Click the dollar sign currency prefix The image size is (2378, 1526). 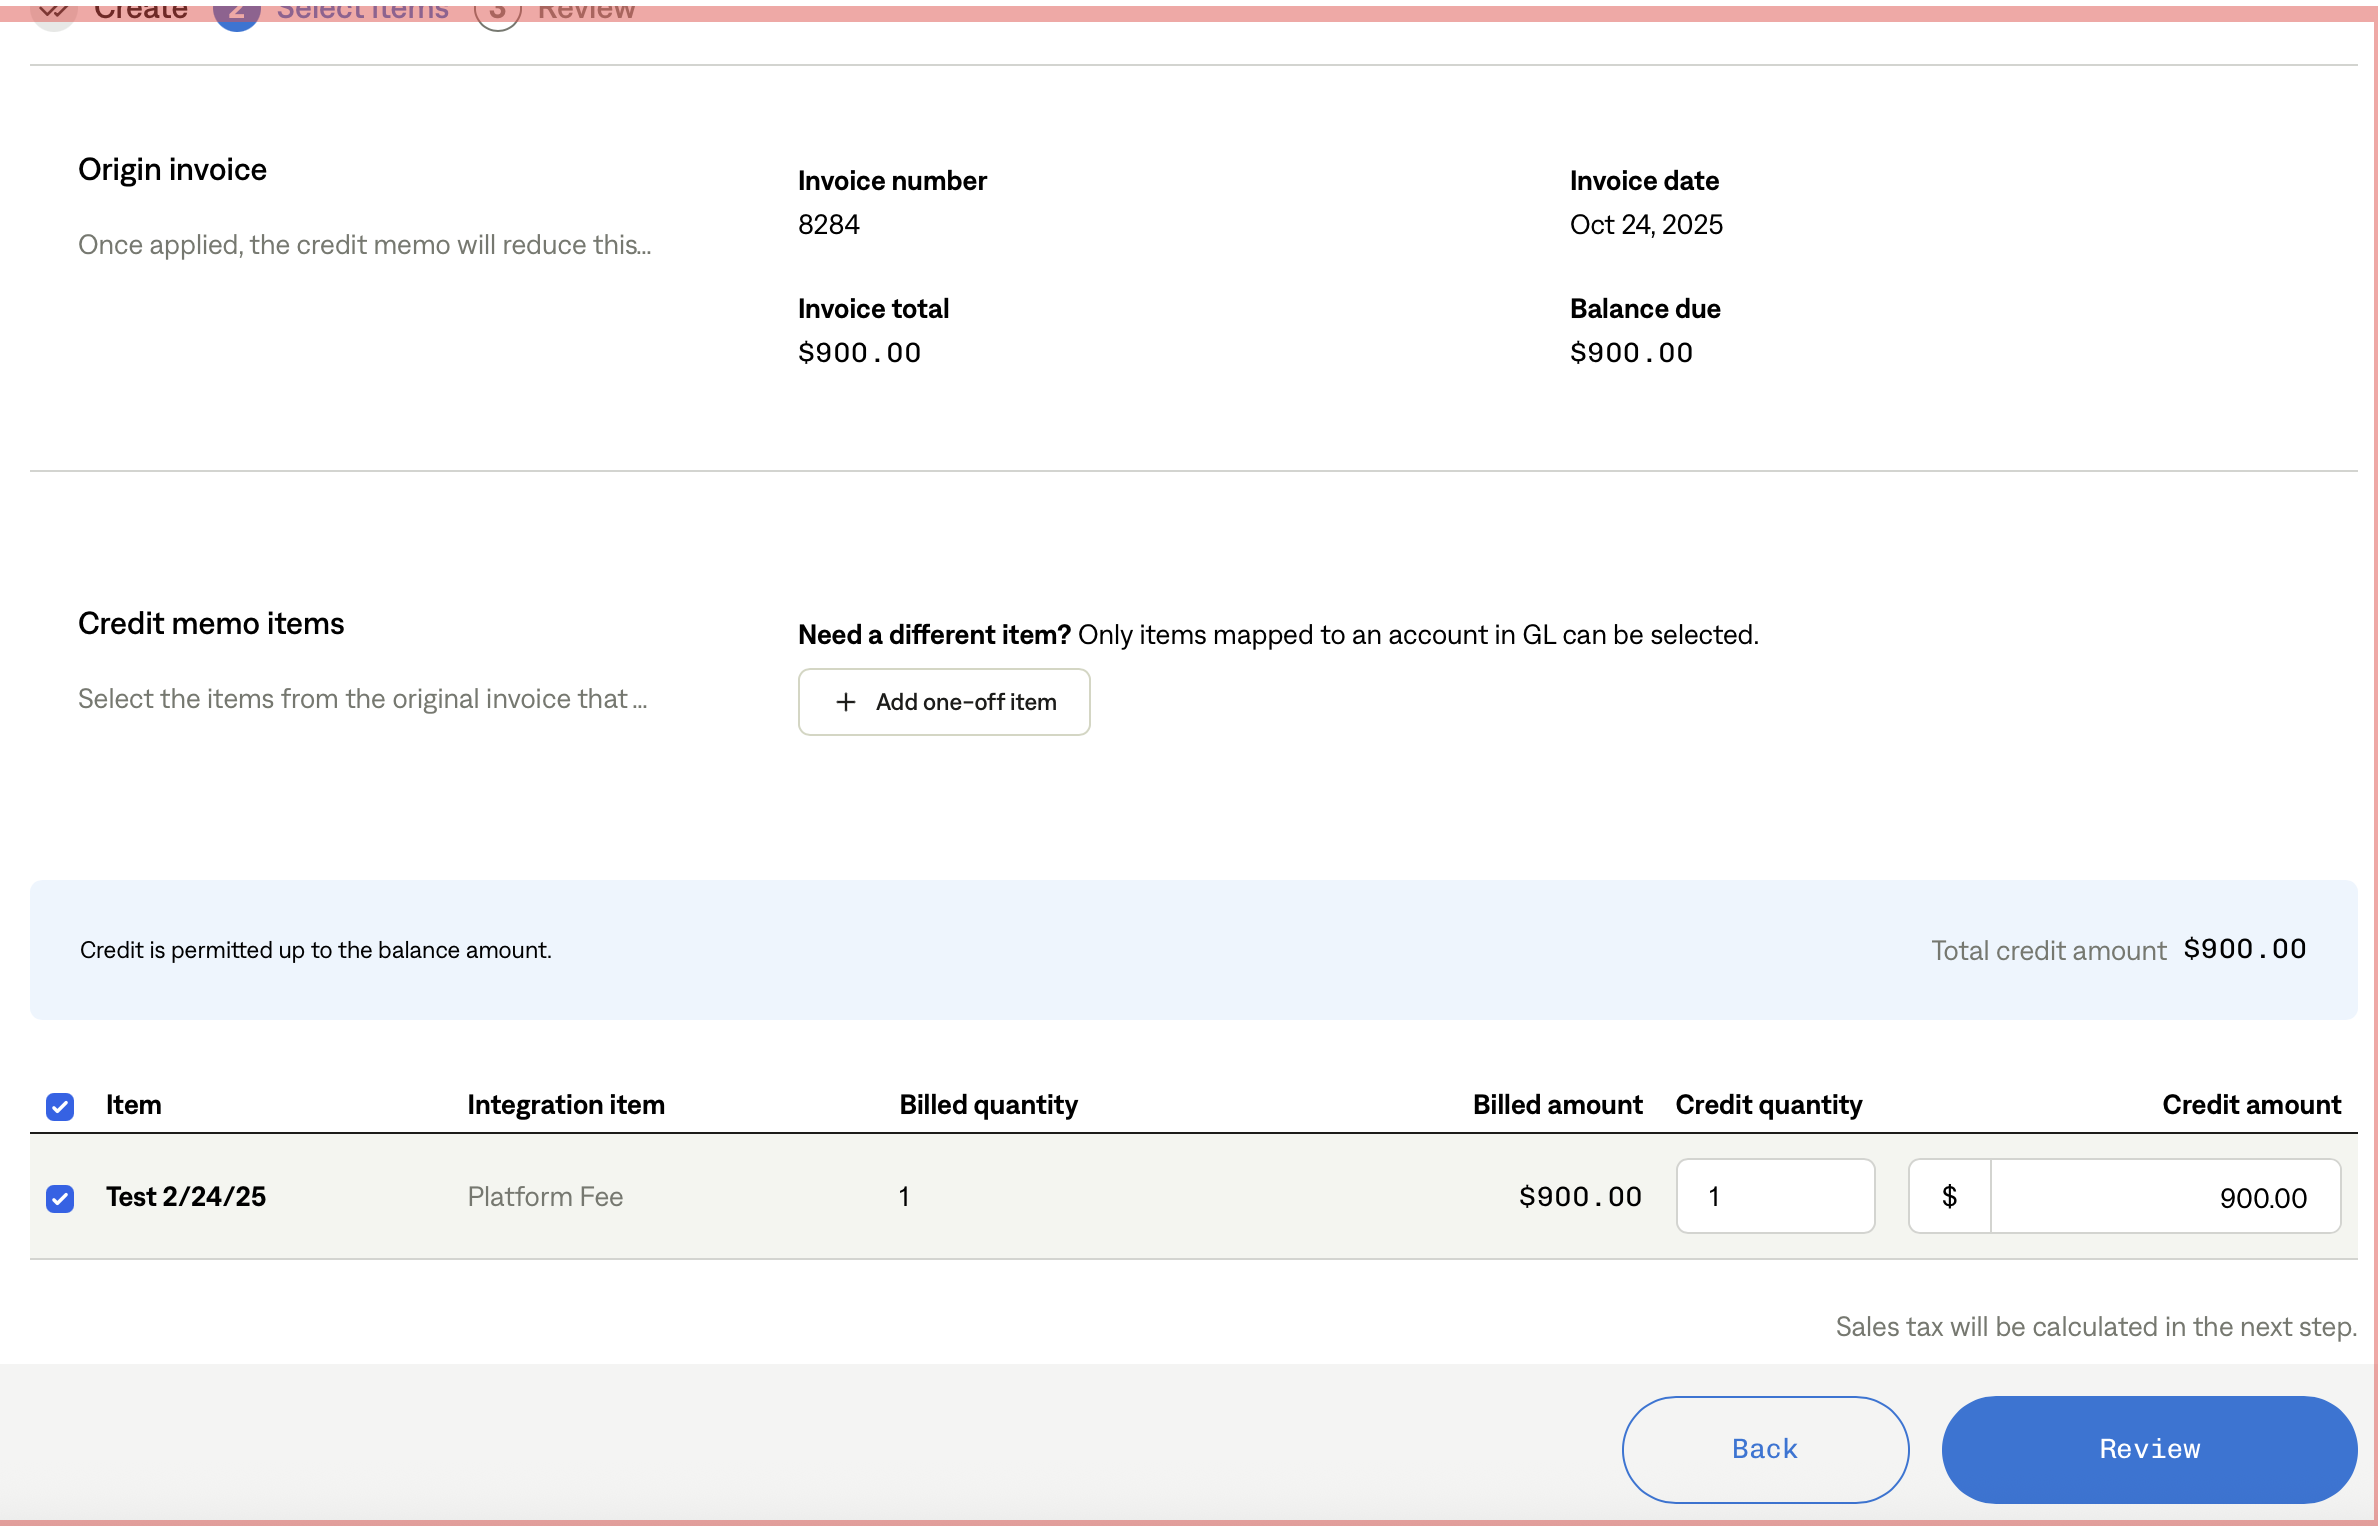point(1949,1196)
